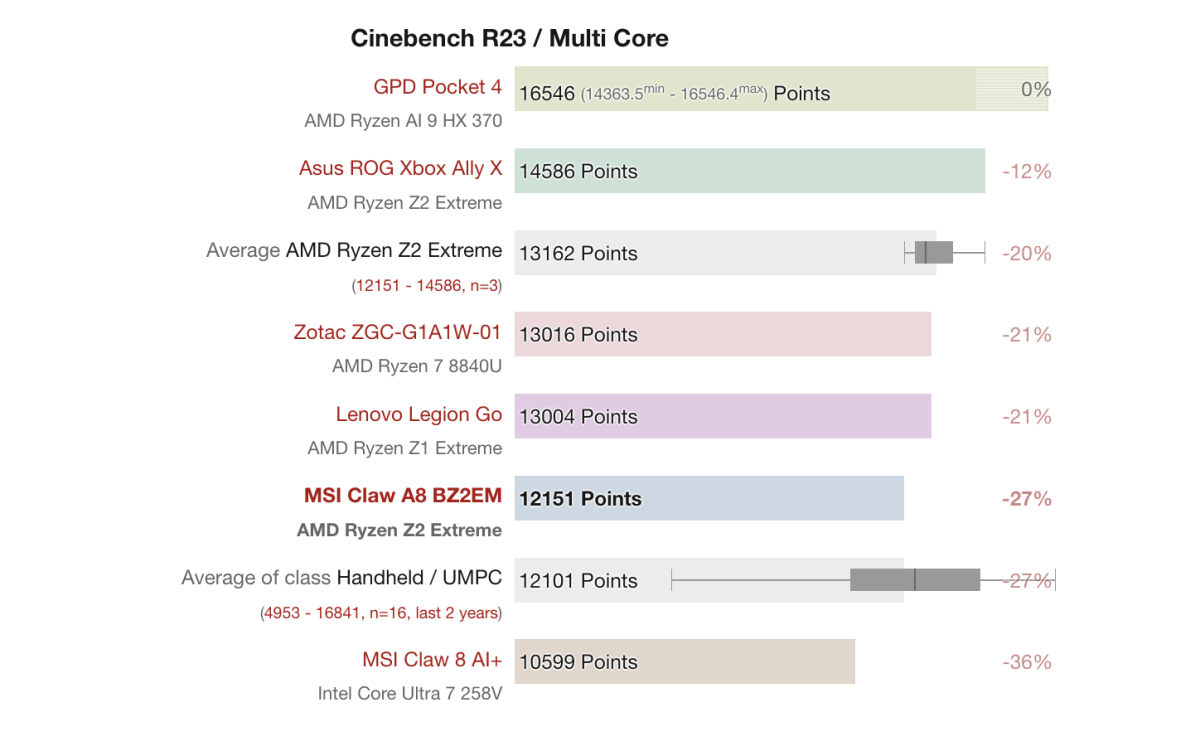Viewport: 1200px width, 736px height.
Task: Select the Average of class Handheld / UMPC label
Action: [341, 578]
